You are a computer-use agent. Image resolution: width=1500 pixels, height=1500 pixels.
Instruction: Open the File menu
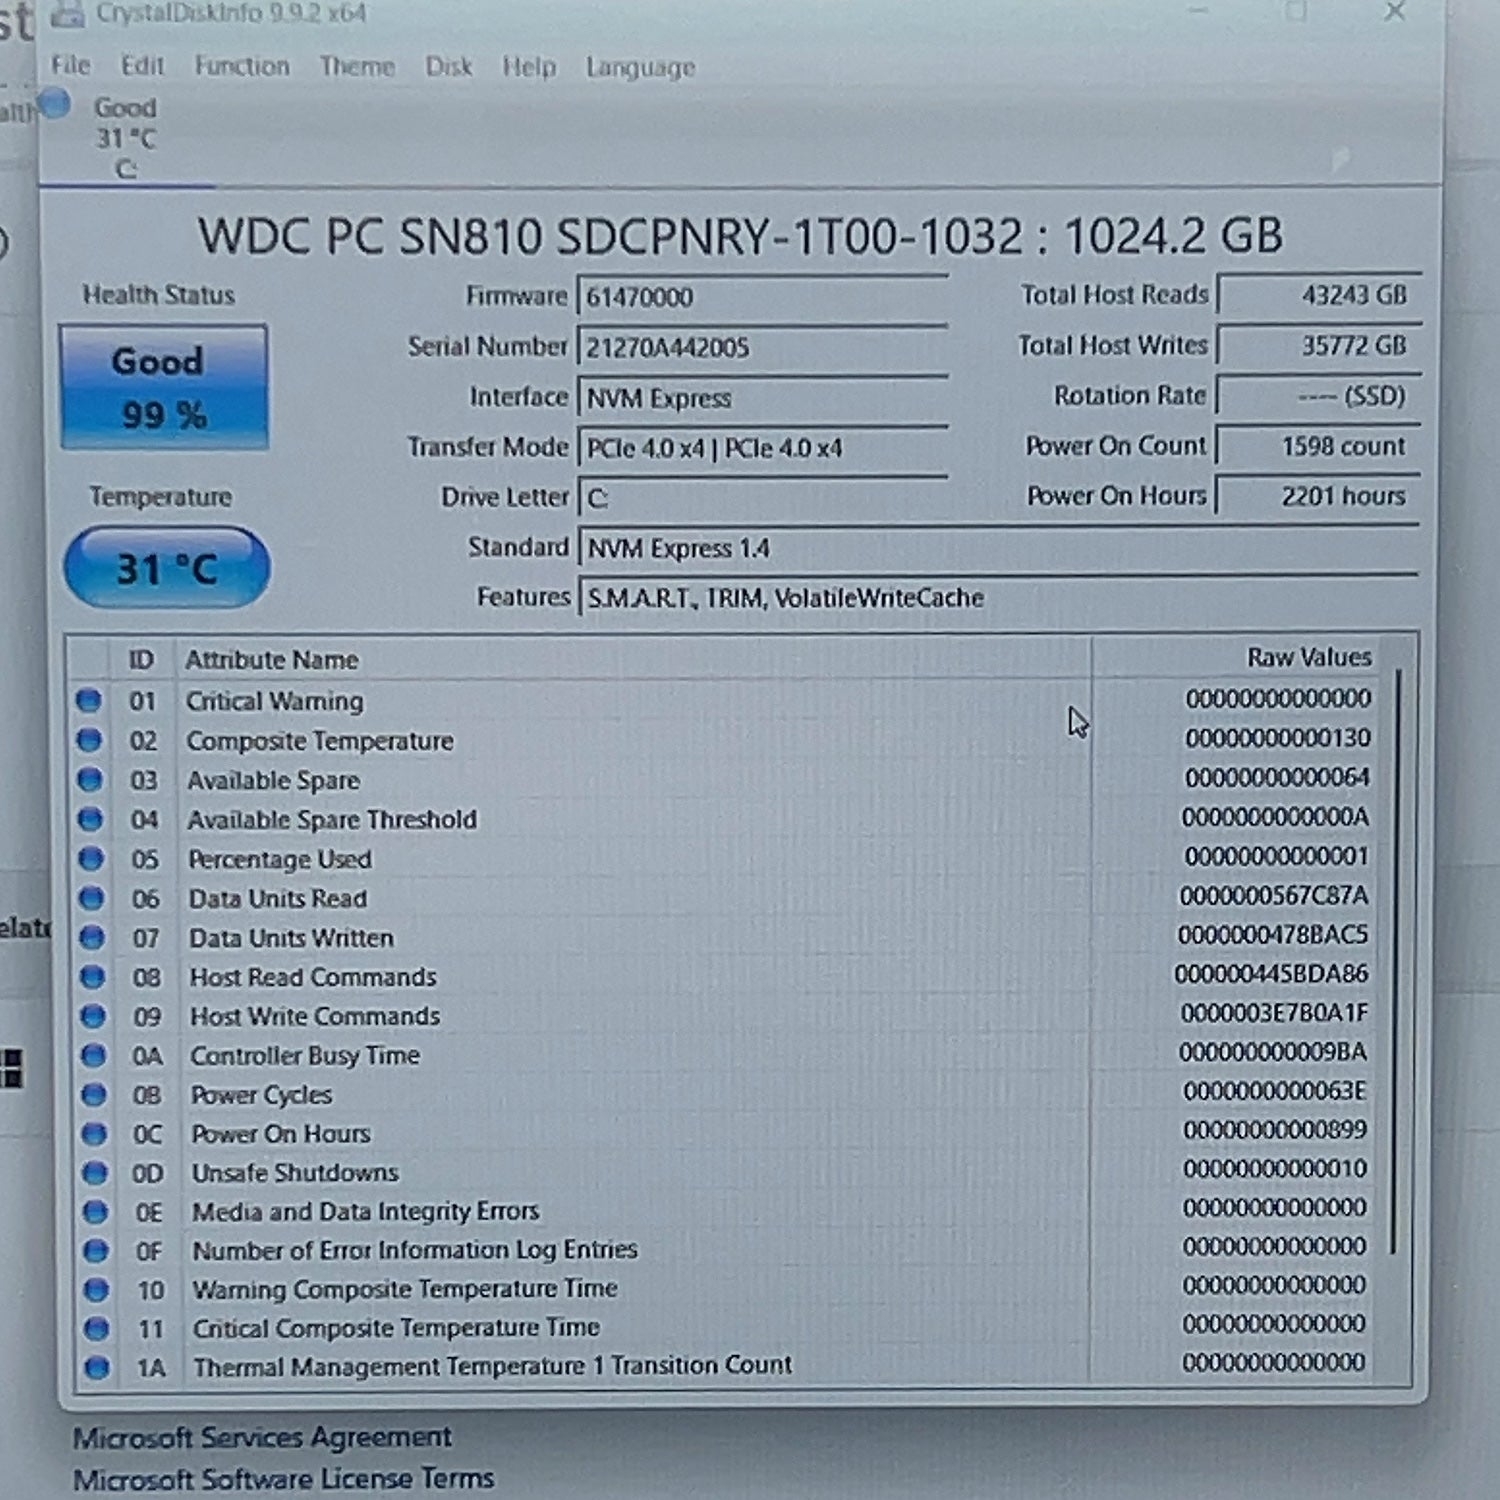point(71,66)
